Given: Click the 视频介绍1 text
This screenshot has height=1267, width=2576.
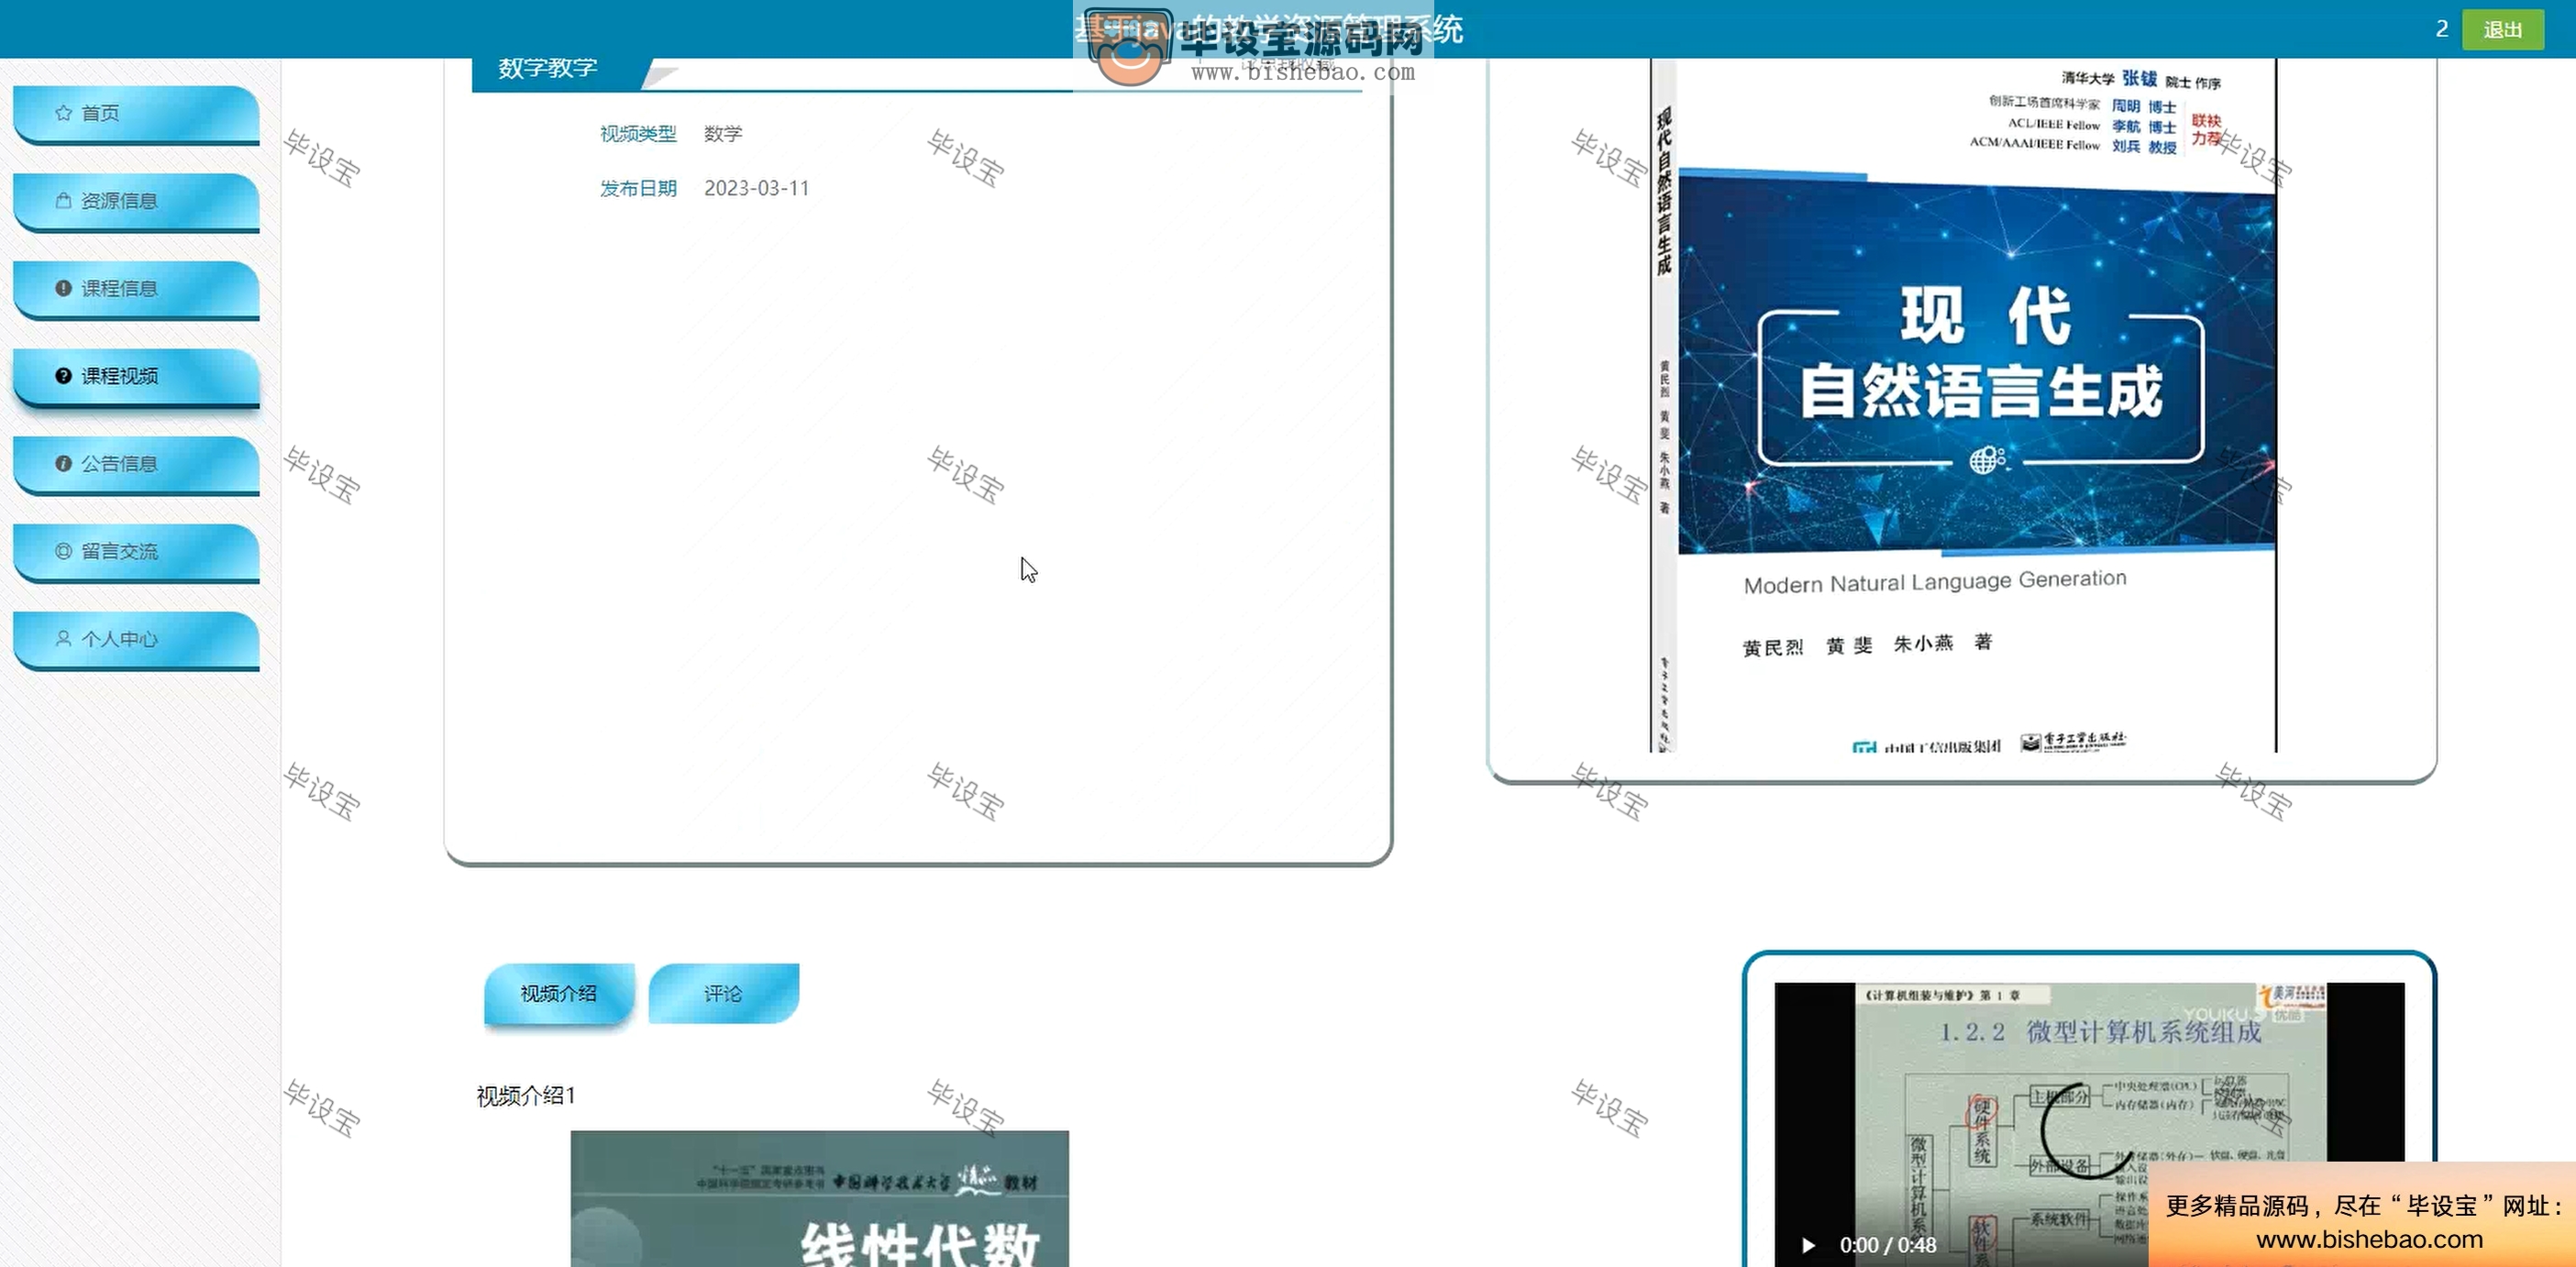Looking at the screenshot, I should pos(526,1096).
